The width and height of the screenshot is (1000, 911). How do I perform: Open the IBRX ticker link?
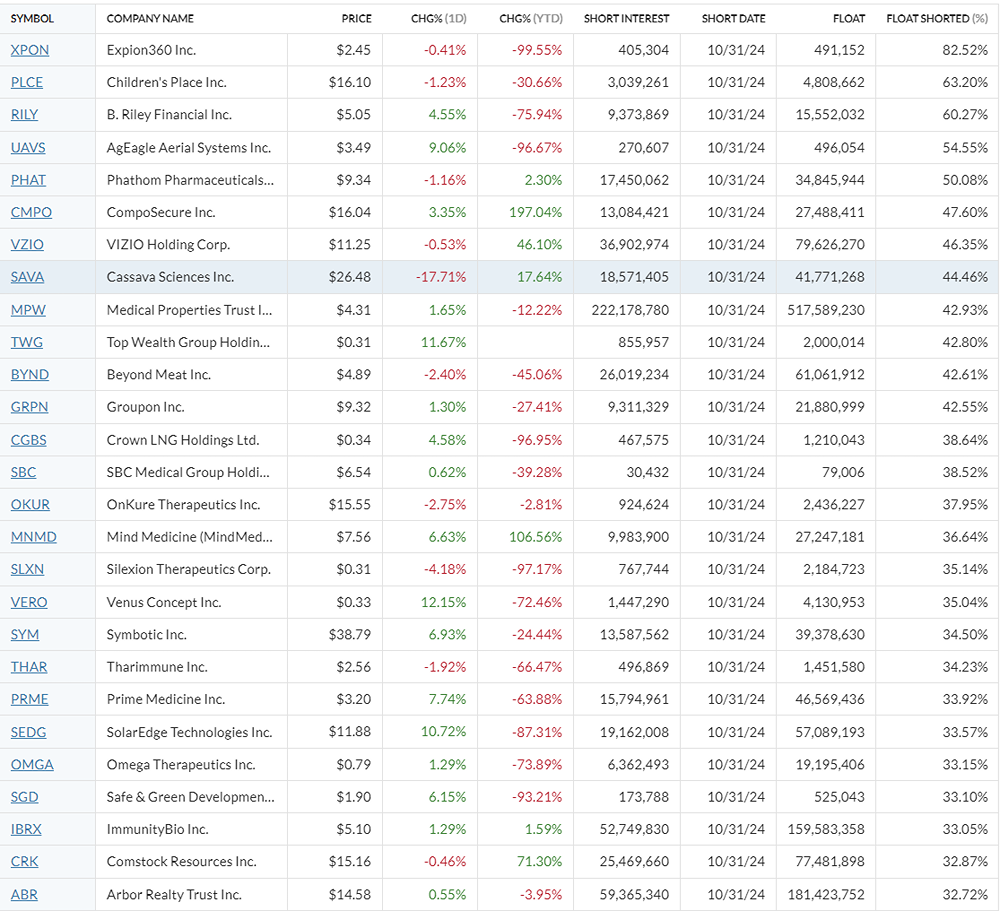coord(26,829)
